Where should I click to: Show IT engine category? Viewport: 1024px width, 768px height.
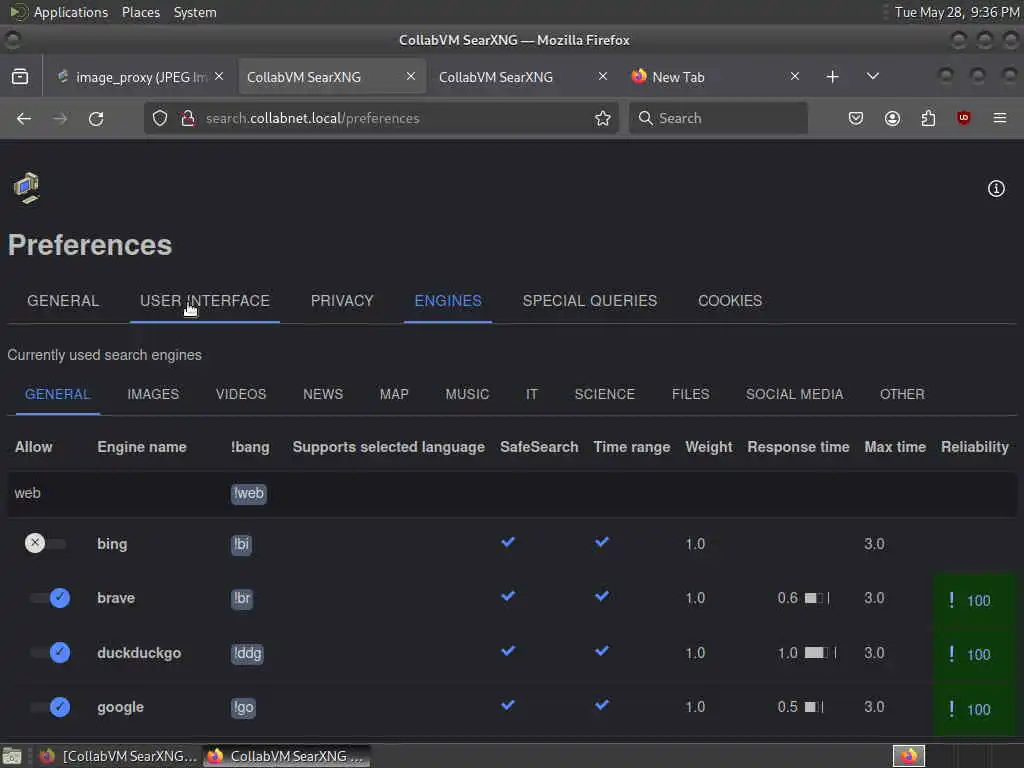tap(532, 394)
